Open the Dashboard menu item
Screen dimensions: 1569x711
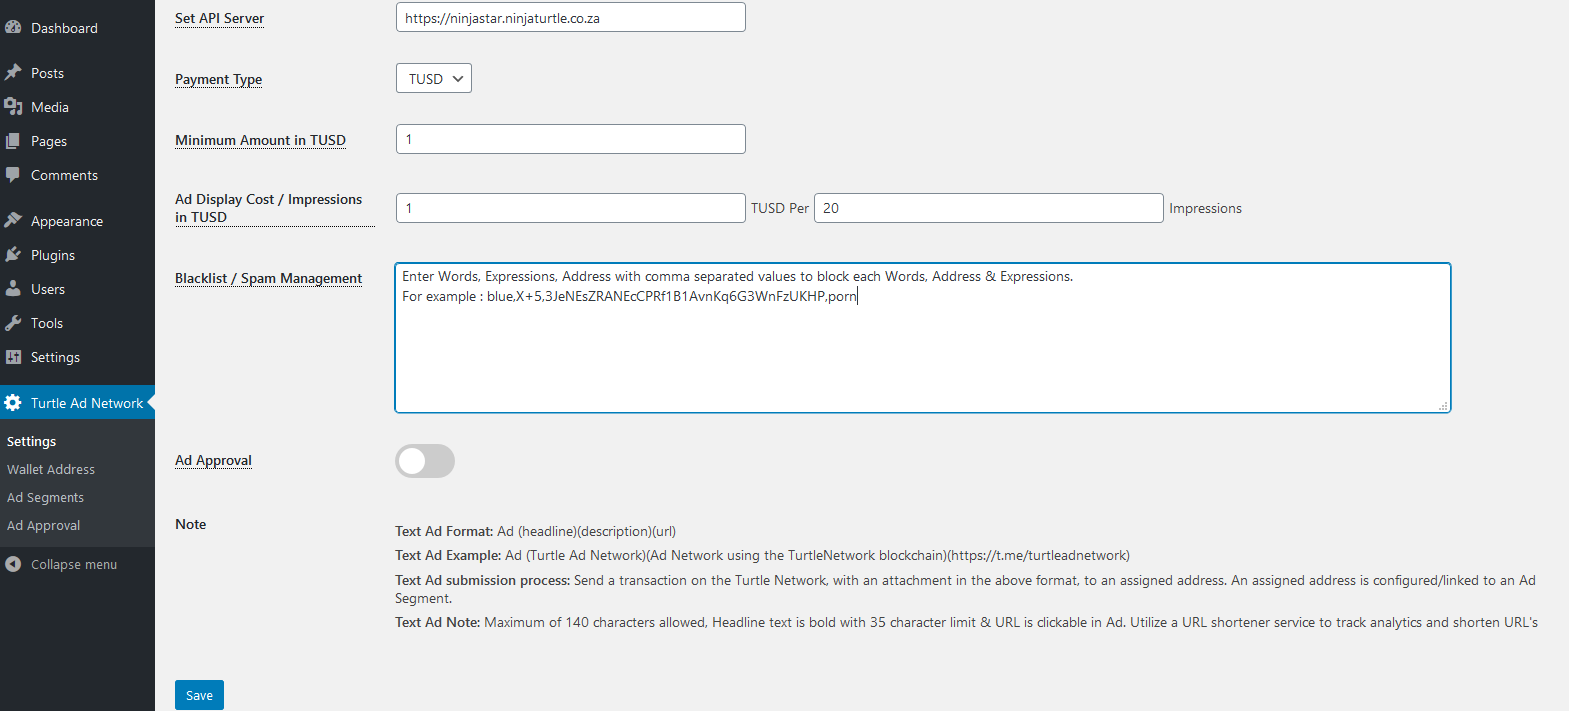point(77,28)
